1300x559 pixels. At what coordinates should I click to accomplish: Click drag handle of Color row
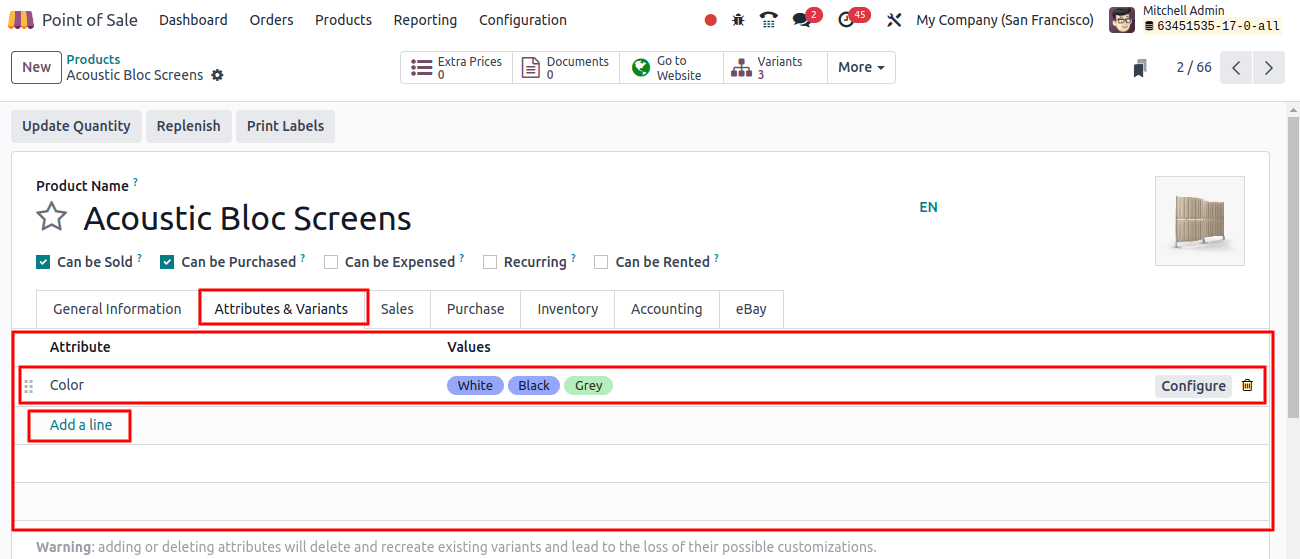click(x=28, y=386)
